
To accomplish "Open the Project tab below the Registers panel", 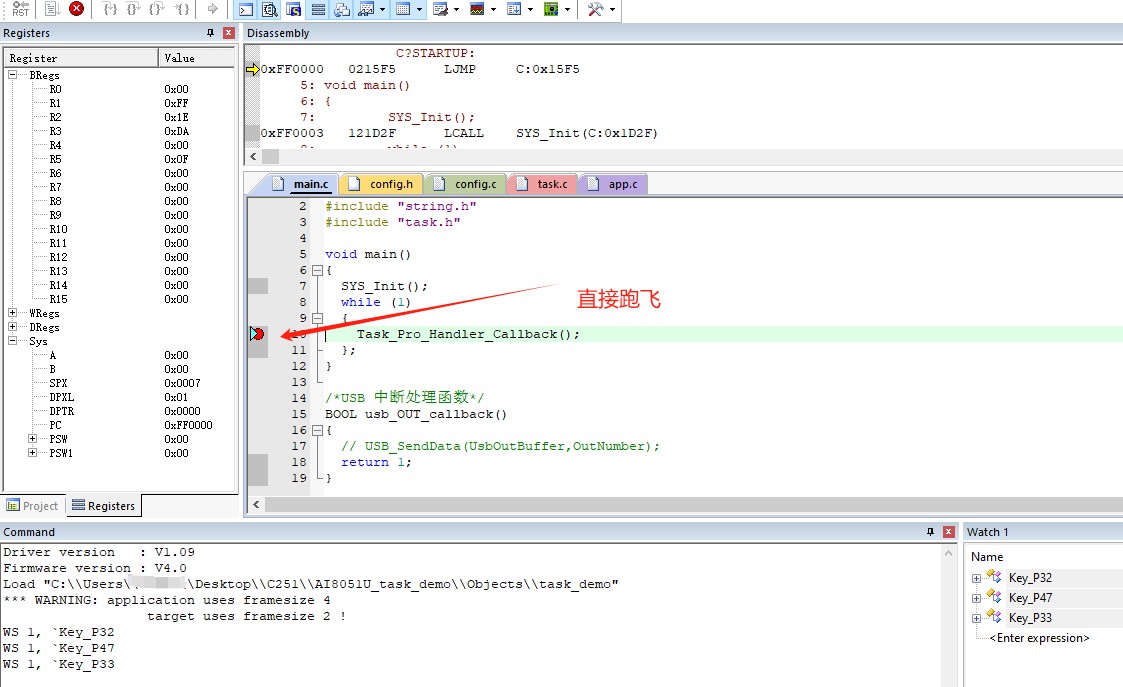I will pos(32,506).
